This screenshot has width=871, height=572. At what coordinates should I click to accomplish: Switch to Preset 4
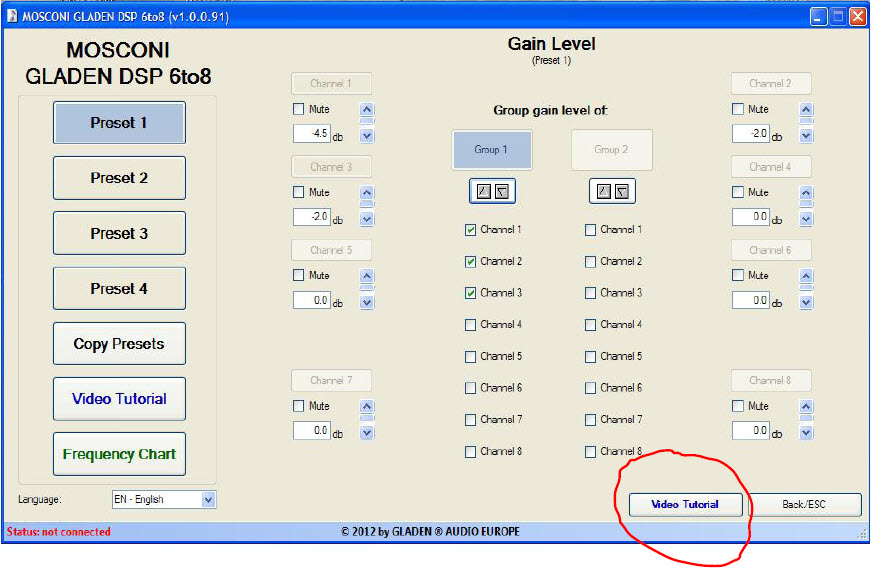click(119, 288)
